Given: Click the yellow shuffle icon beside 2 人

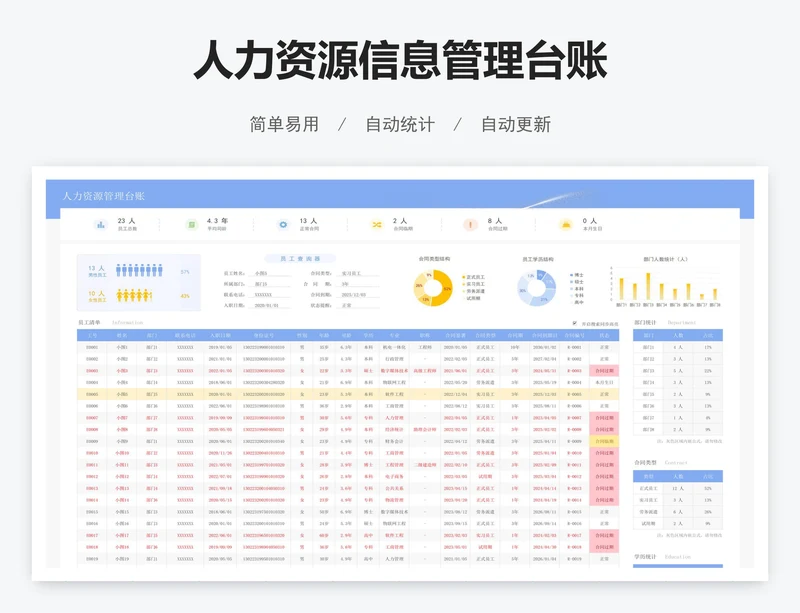Looking at the screenshot, I should pos(377,225).
